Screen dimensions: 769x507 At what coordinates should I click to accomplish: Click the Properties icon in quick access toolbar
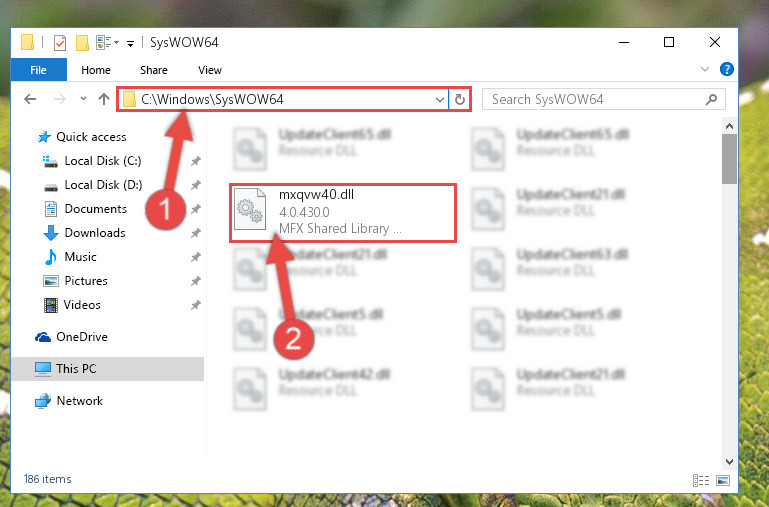pos(59,43)
